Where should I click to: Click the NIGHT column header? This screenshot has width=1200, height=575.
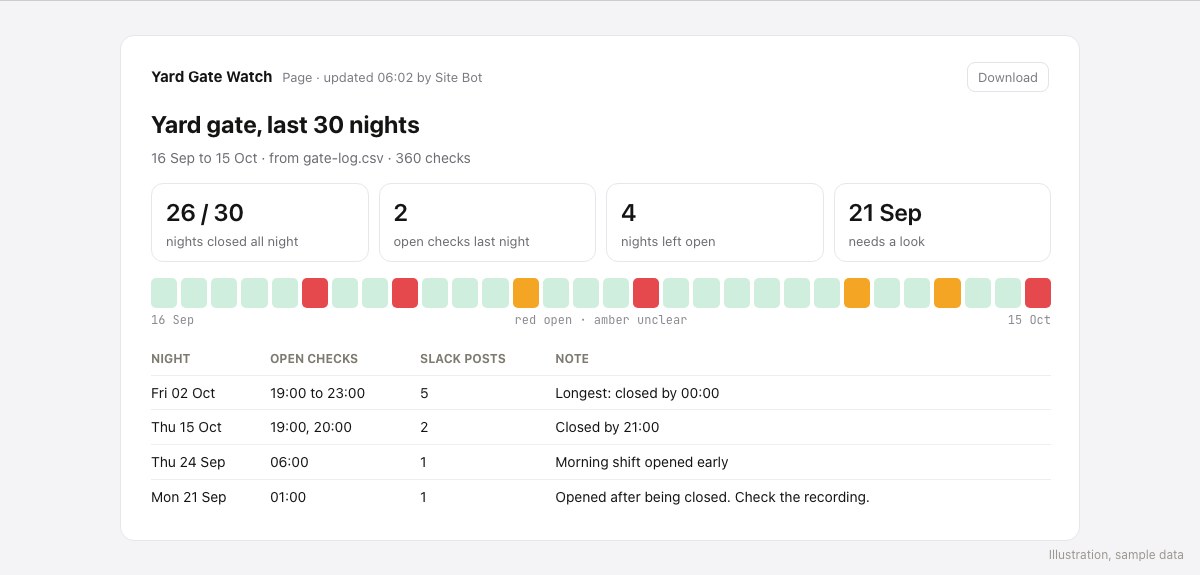tap(171, 358)
